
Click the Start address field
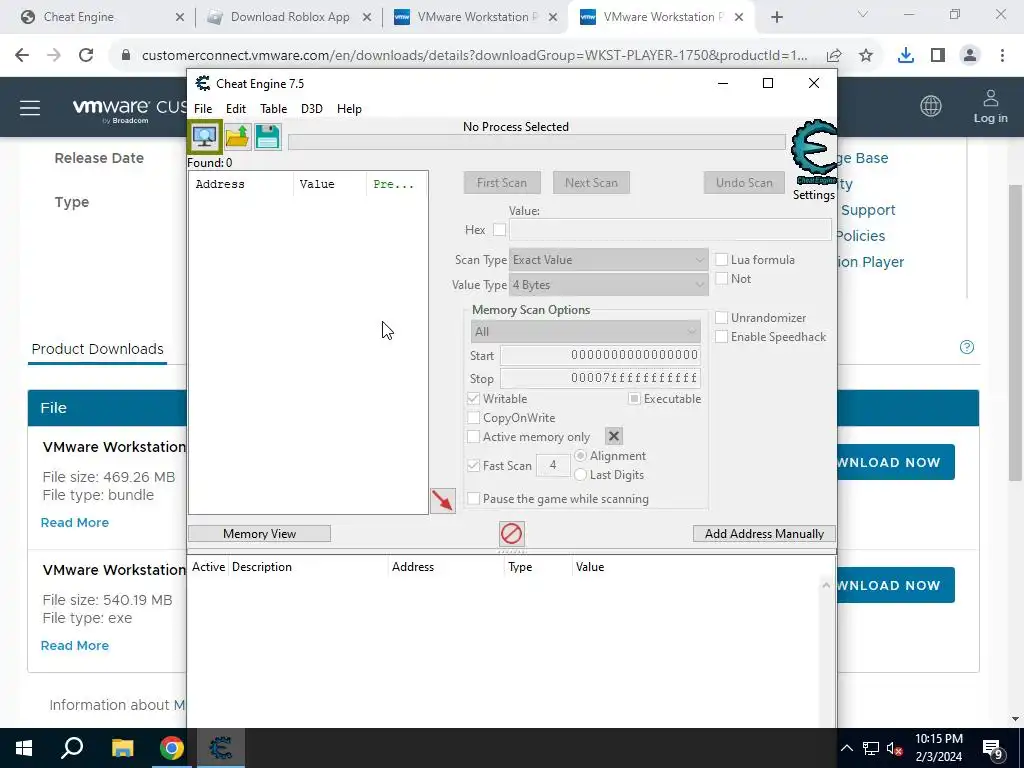(x=600, y=355)
